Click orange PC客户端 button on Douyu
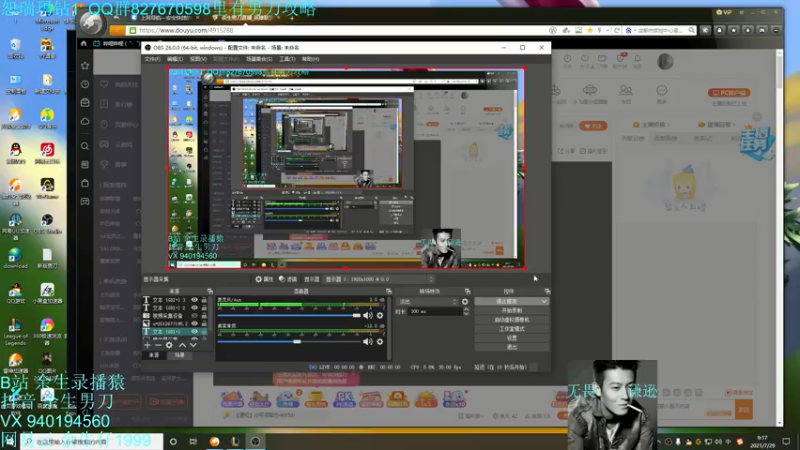800x450 pixels. tap(729, 93)
